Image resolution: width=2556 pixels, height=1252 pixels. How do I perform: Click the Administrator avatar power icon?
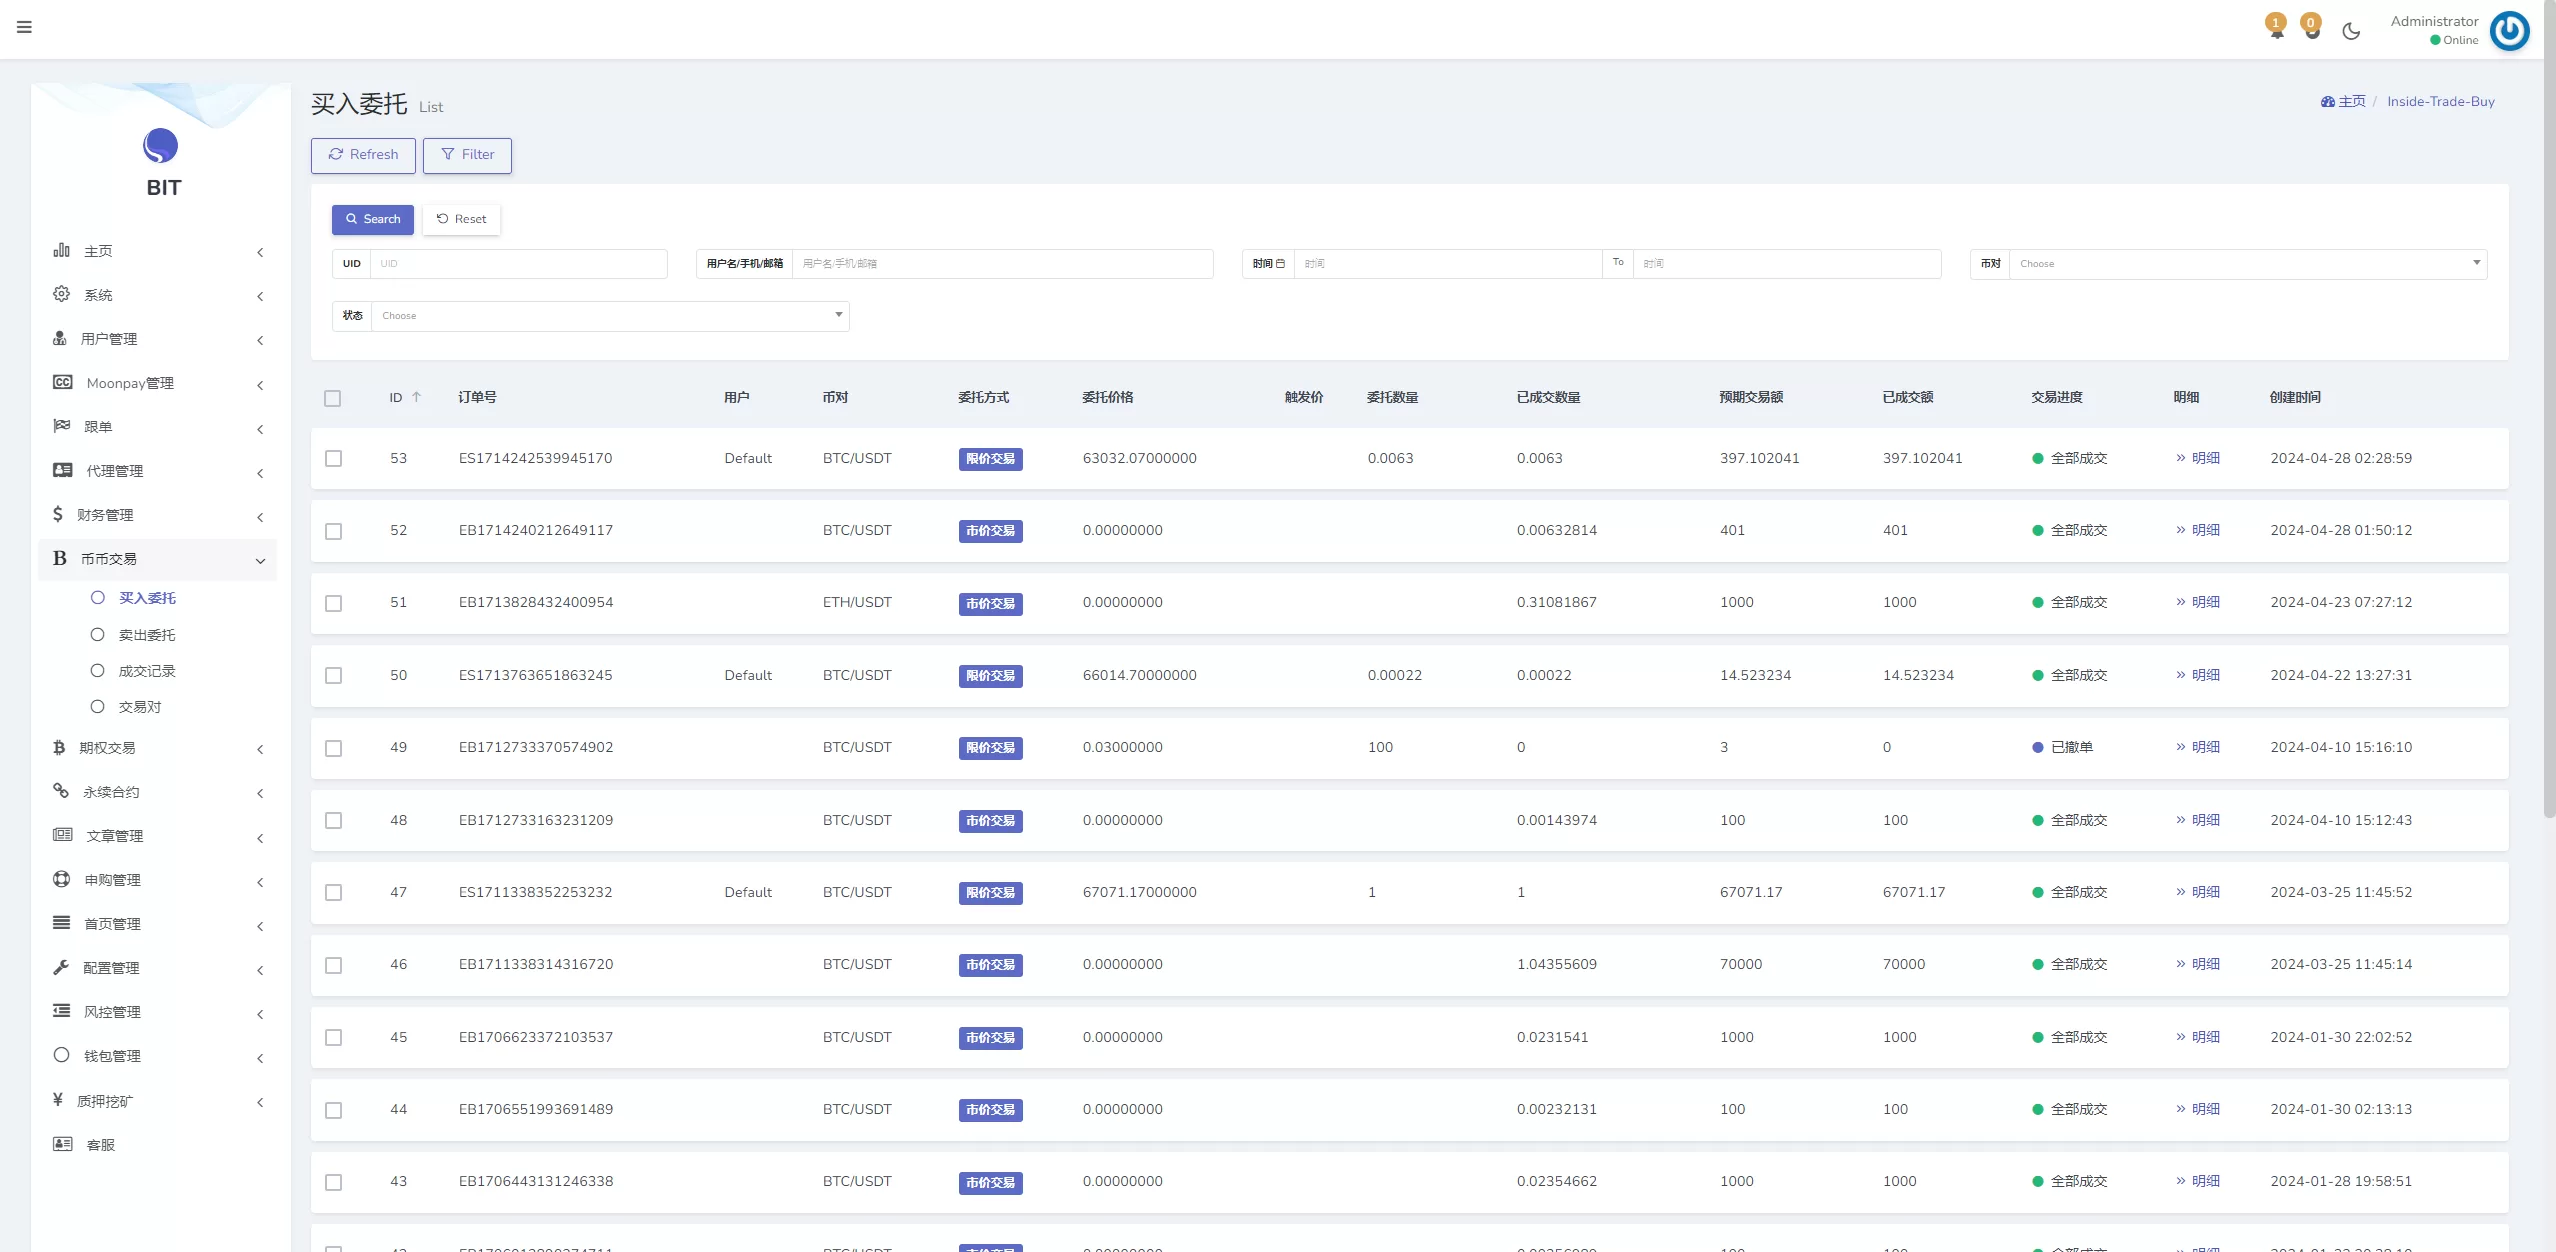coord(2509,30)
